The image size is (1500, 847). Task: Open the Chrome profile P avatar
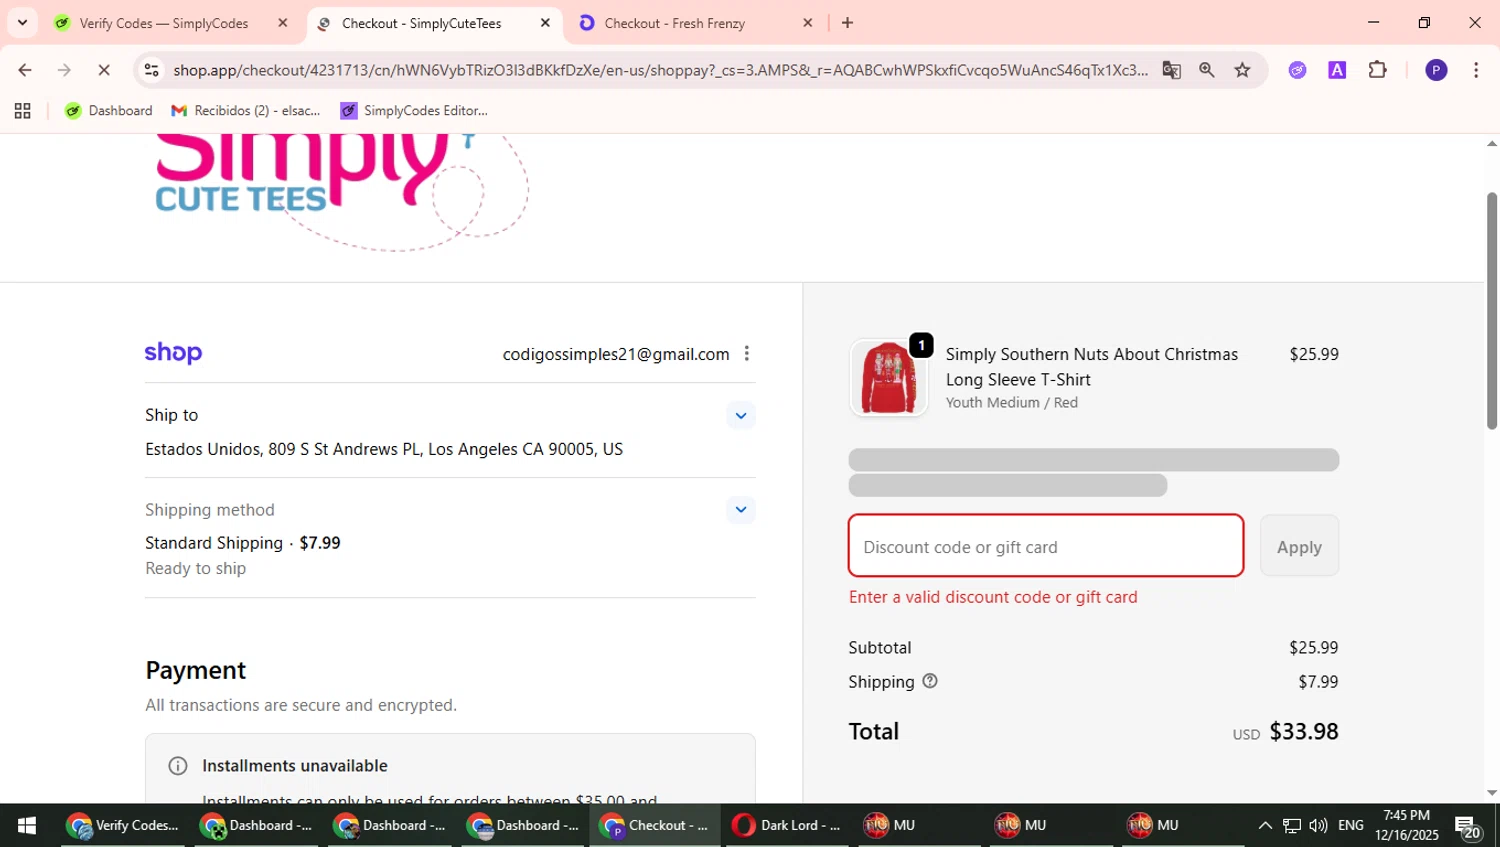tap(1436, 70)
